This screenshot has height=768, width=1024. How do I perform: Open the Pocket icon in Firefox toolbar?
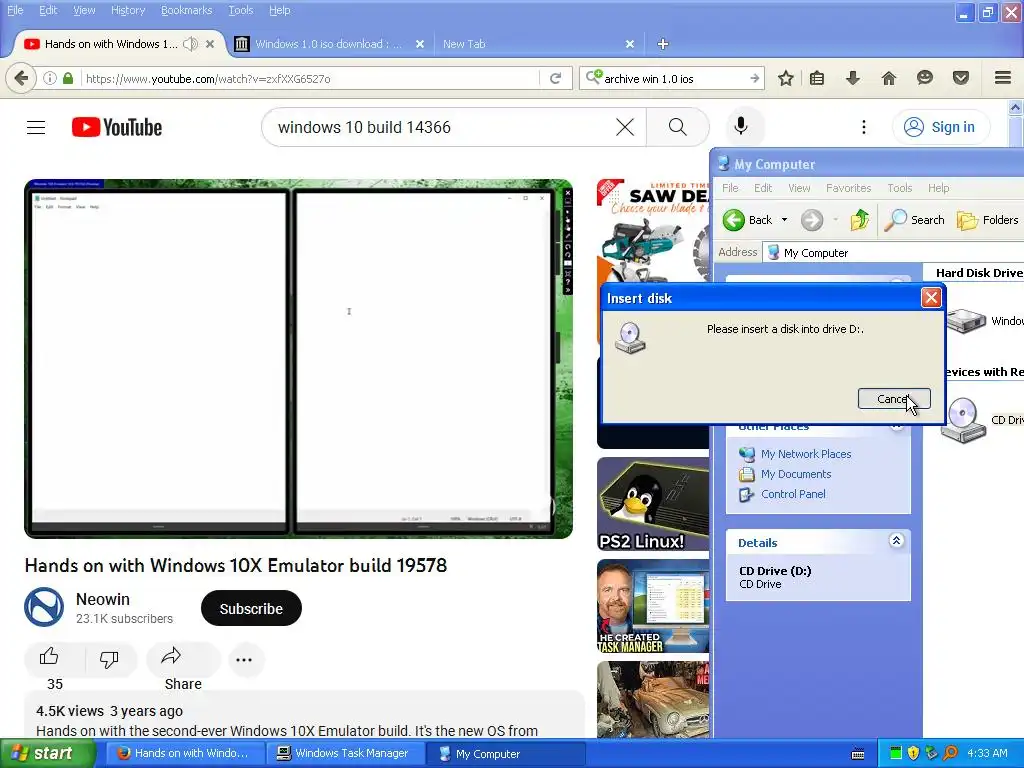961,78
